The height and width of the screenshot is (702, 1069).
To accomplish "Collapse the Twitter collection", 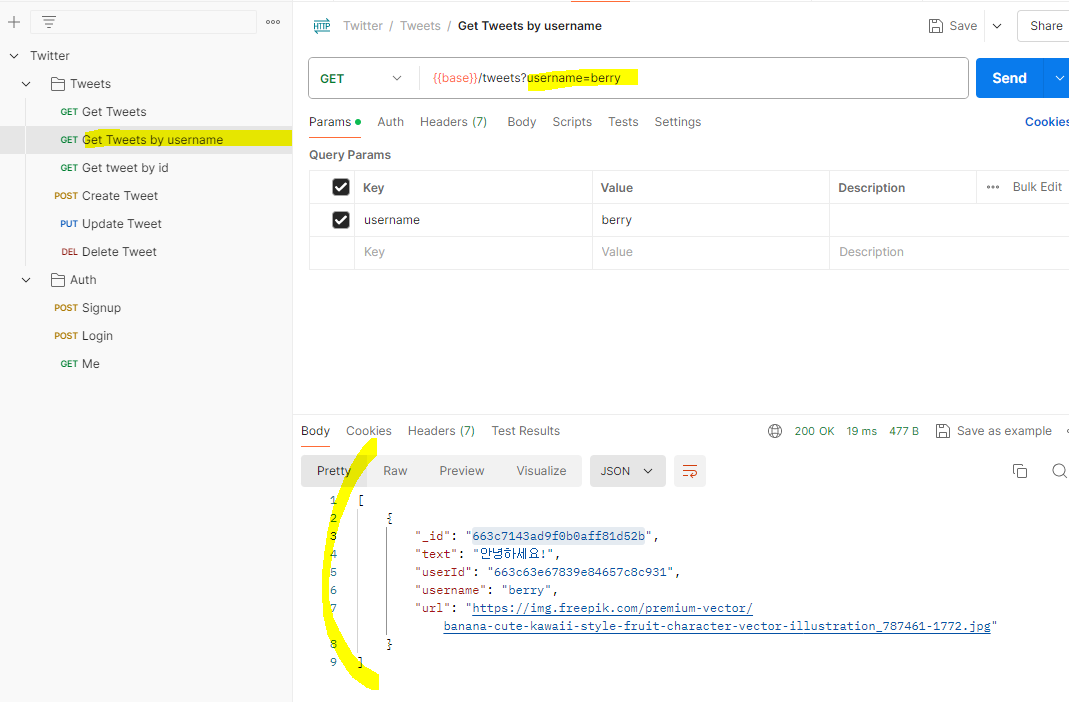I will (x=14, y=56).
